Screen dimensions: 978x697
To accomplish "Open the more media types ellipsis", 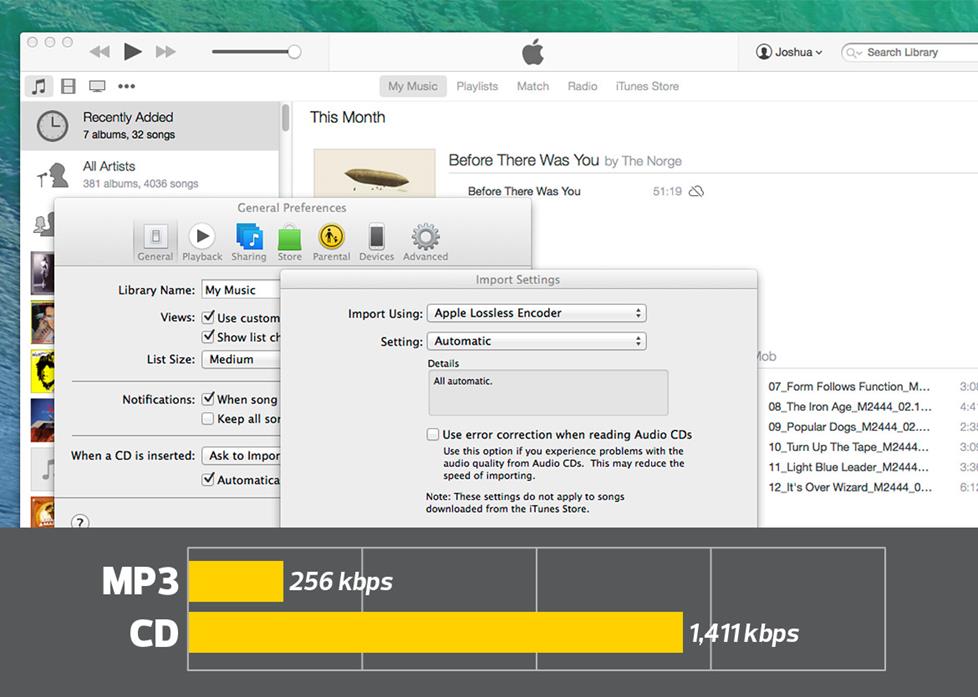I will pyautogui.click(x=127, y=86).
